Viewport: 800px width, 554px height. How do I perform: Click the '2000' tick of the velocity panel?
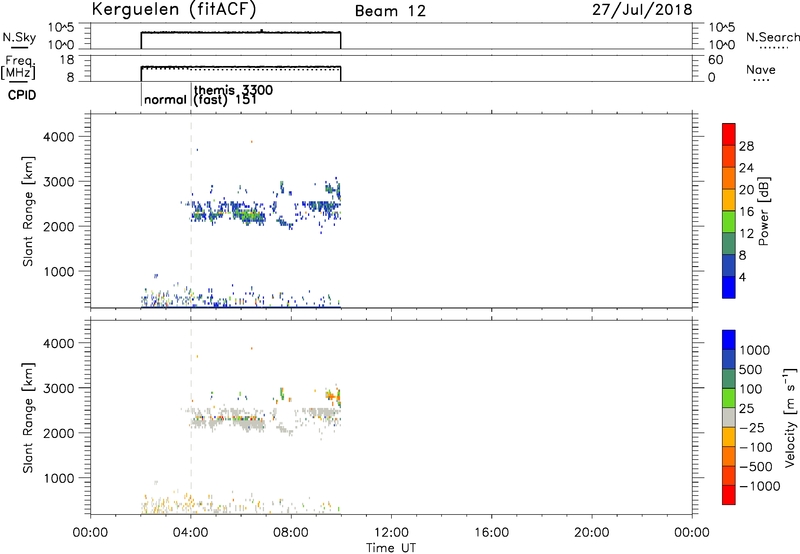coord(59,433)
